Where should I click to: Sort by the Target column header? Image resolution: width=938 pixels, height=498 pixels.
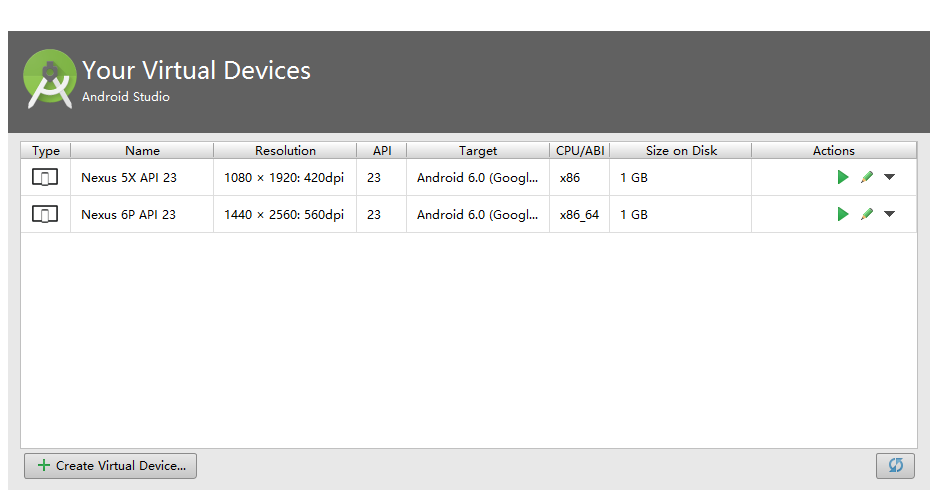(x=478, y=151)
